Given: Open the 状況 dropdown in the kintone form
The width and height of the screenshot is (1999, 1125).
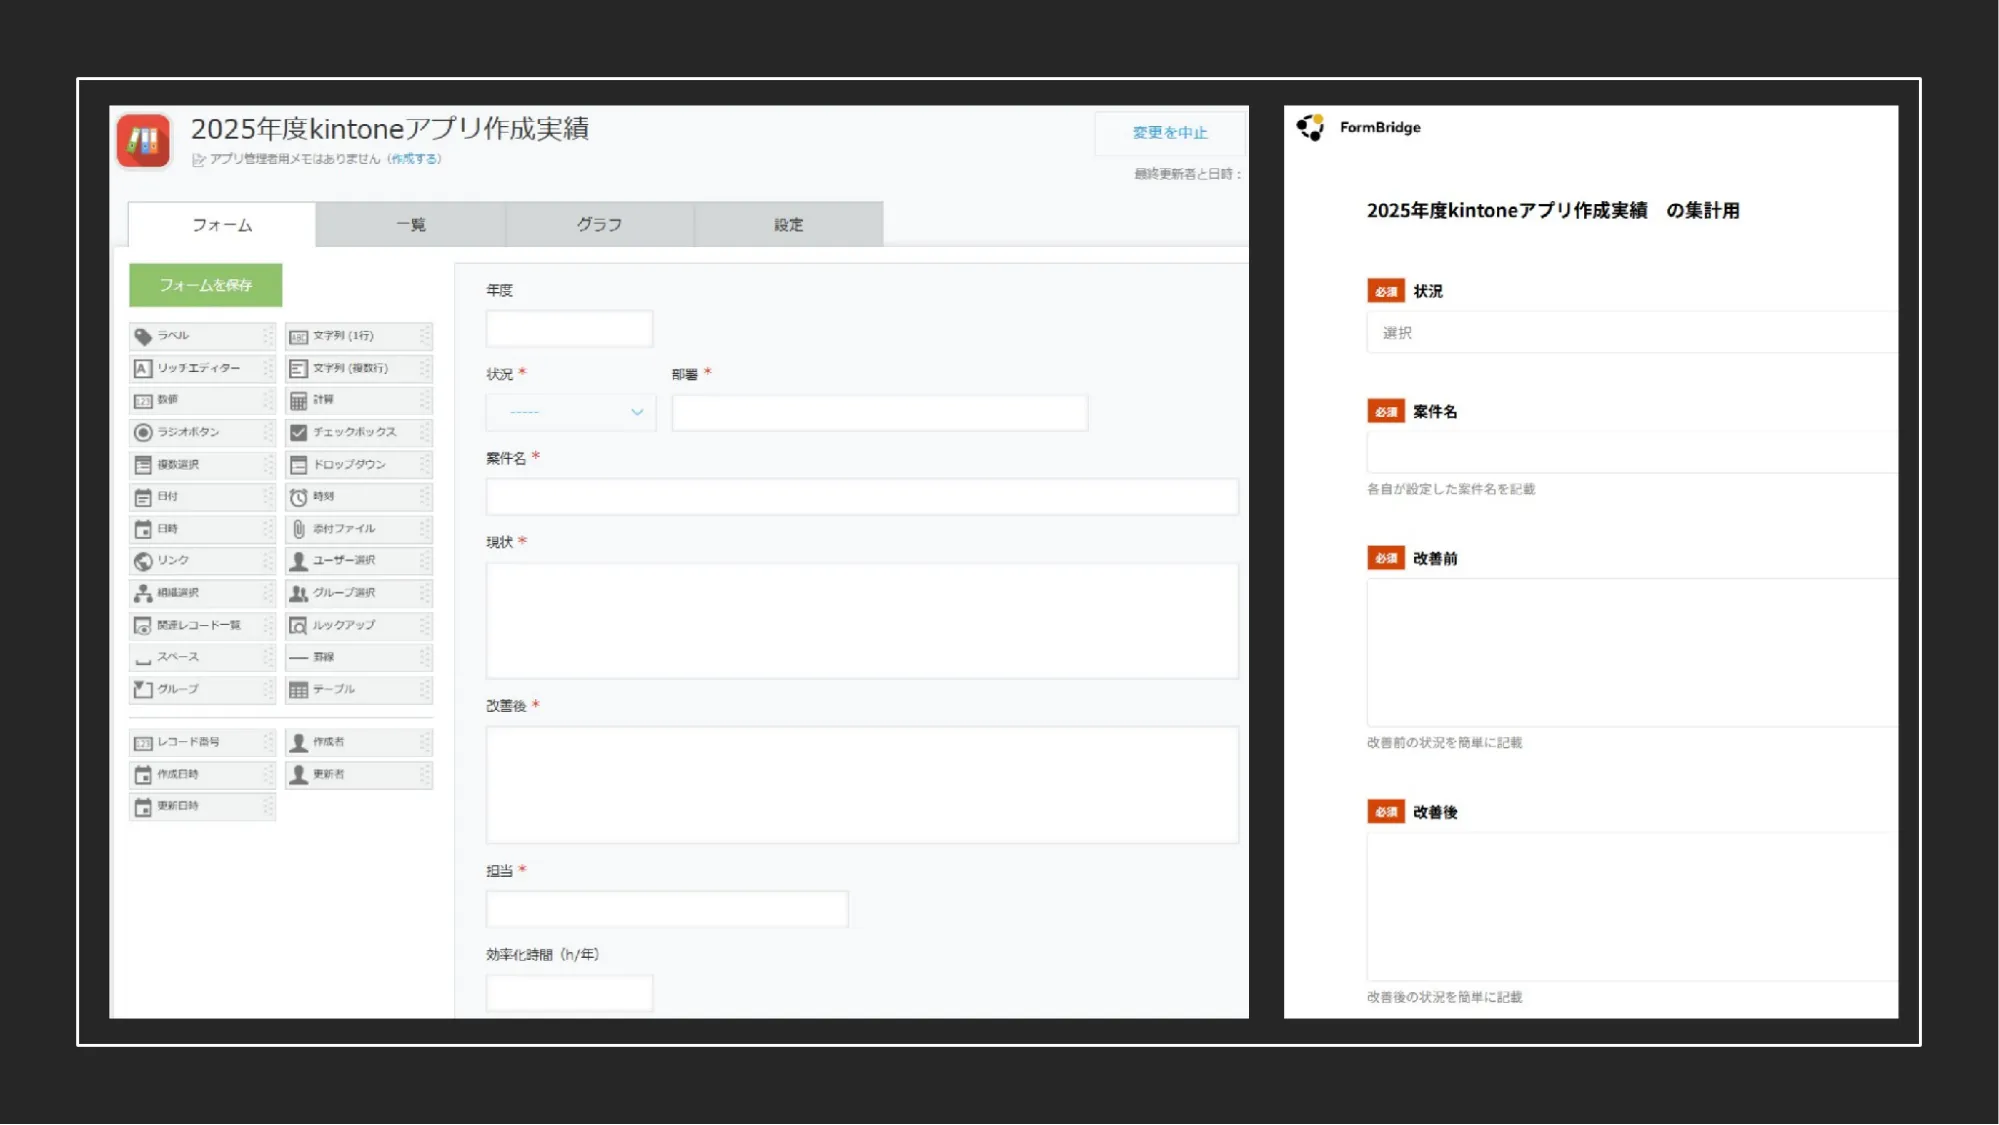Looking at the screenshot, I should coord(570,412).
